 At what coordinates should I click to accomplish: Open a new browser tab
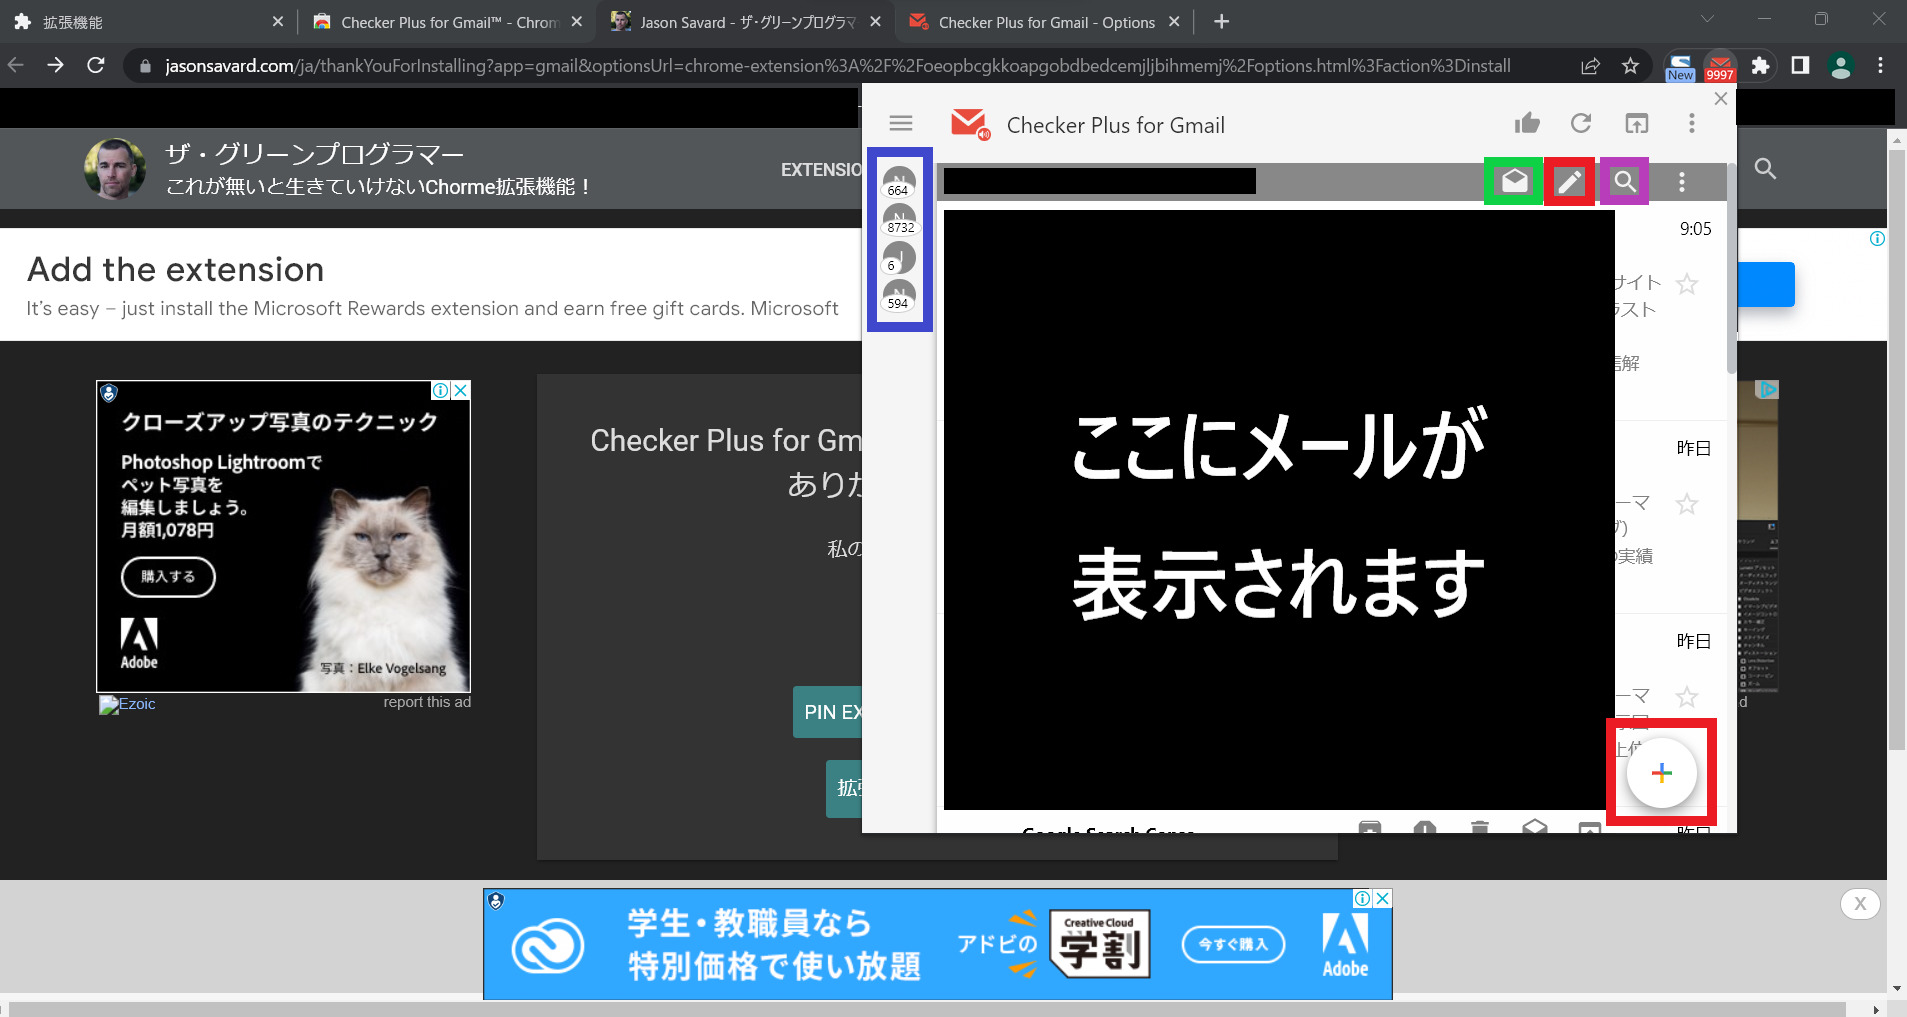click(1221, 22)
